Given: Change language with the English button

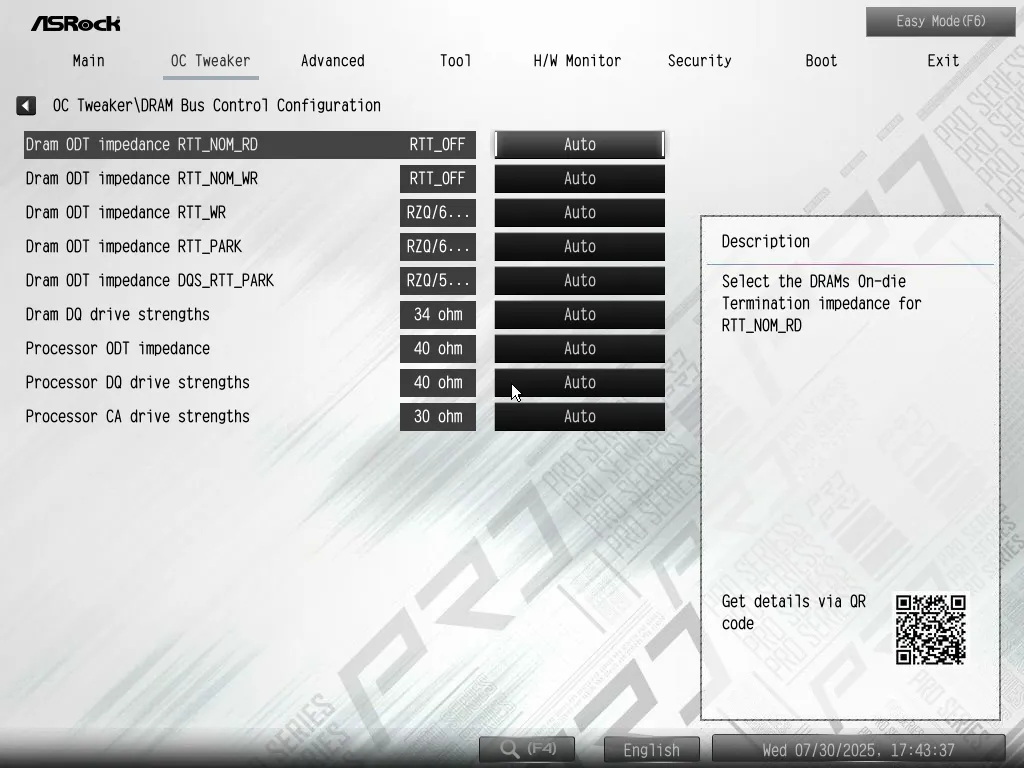Looking at the screenshot, I should point(651,749).
